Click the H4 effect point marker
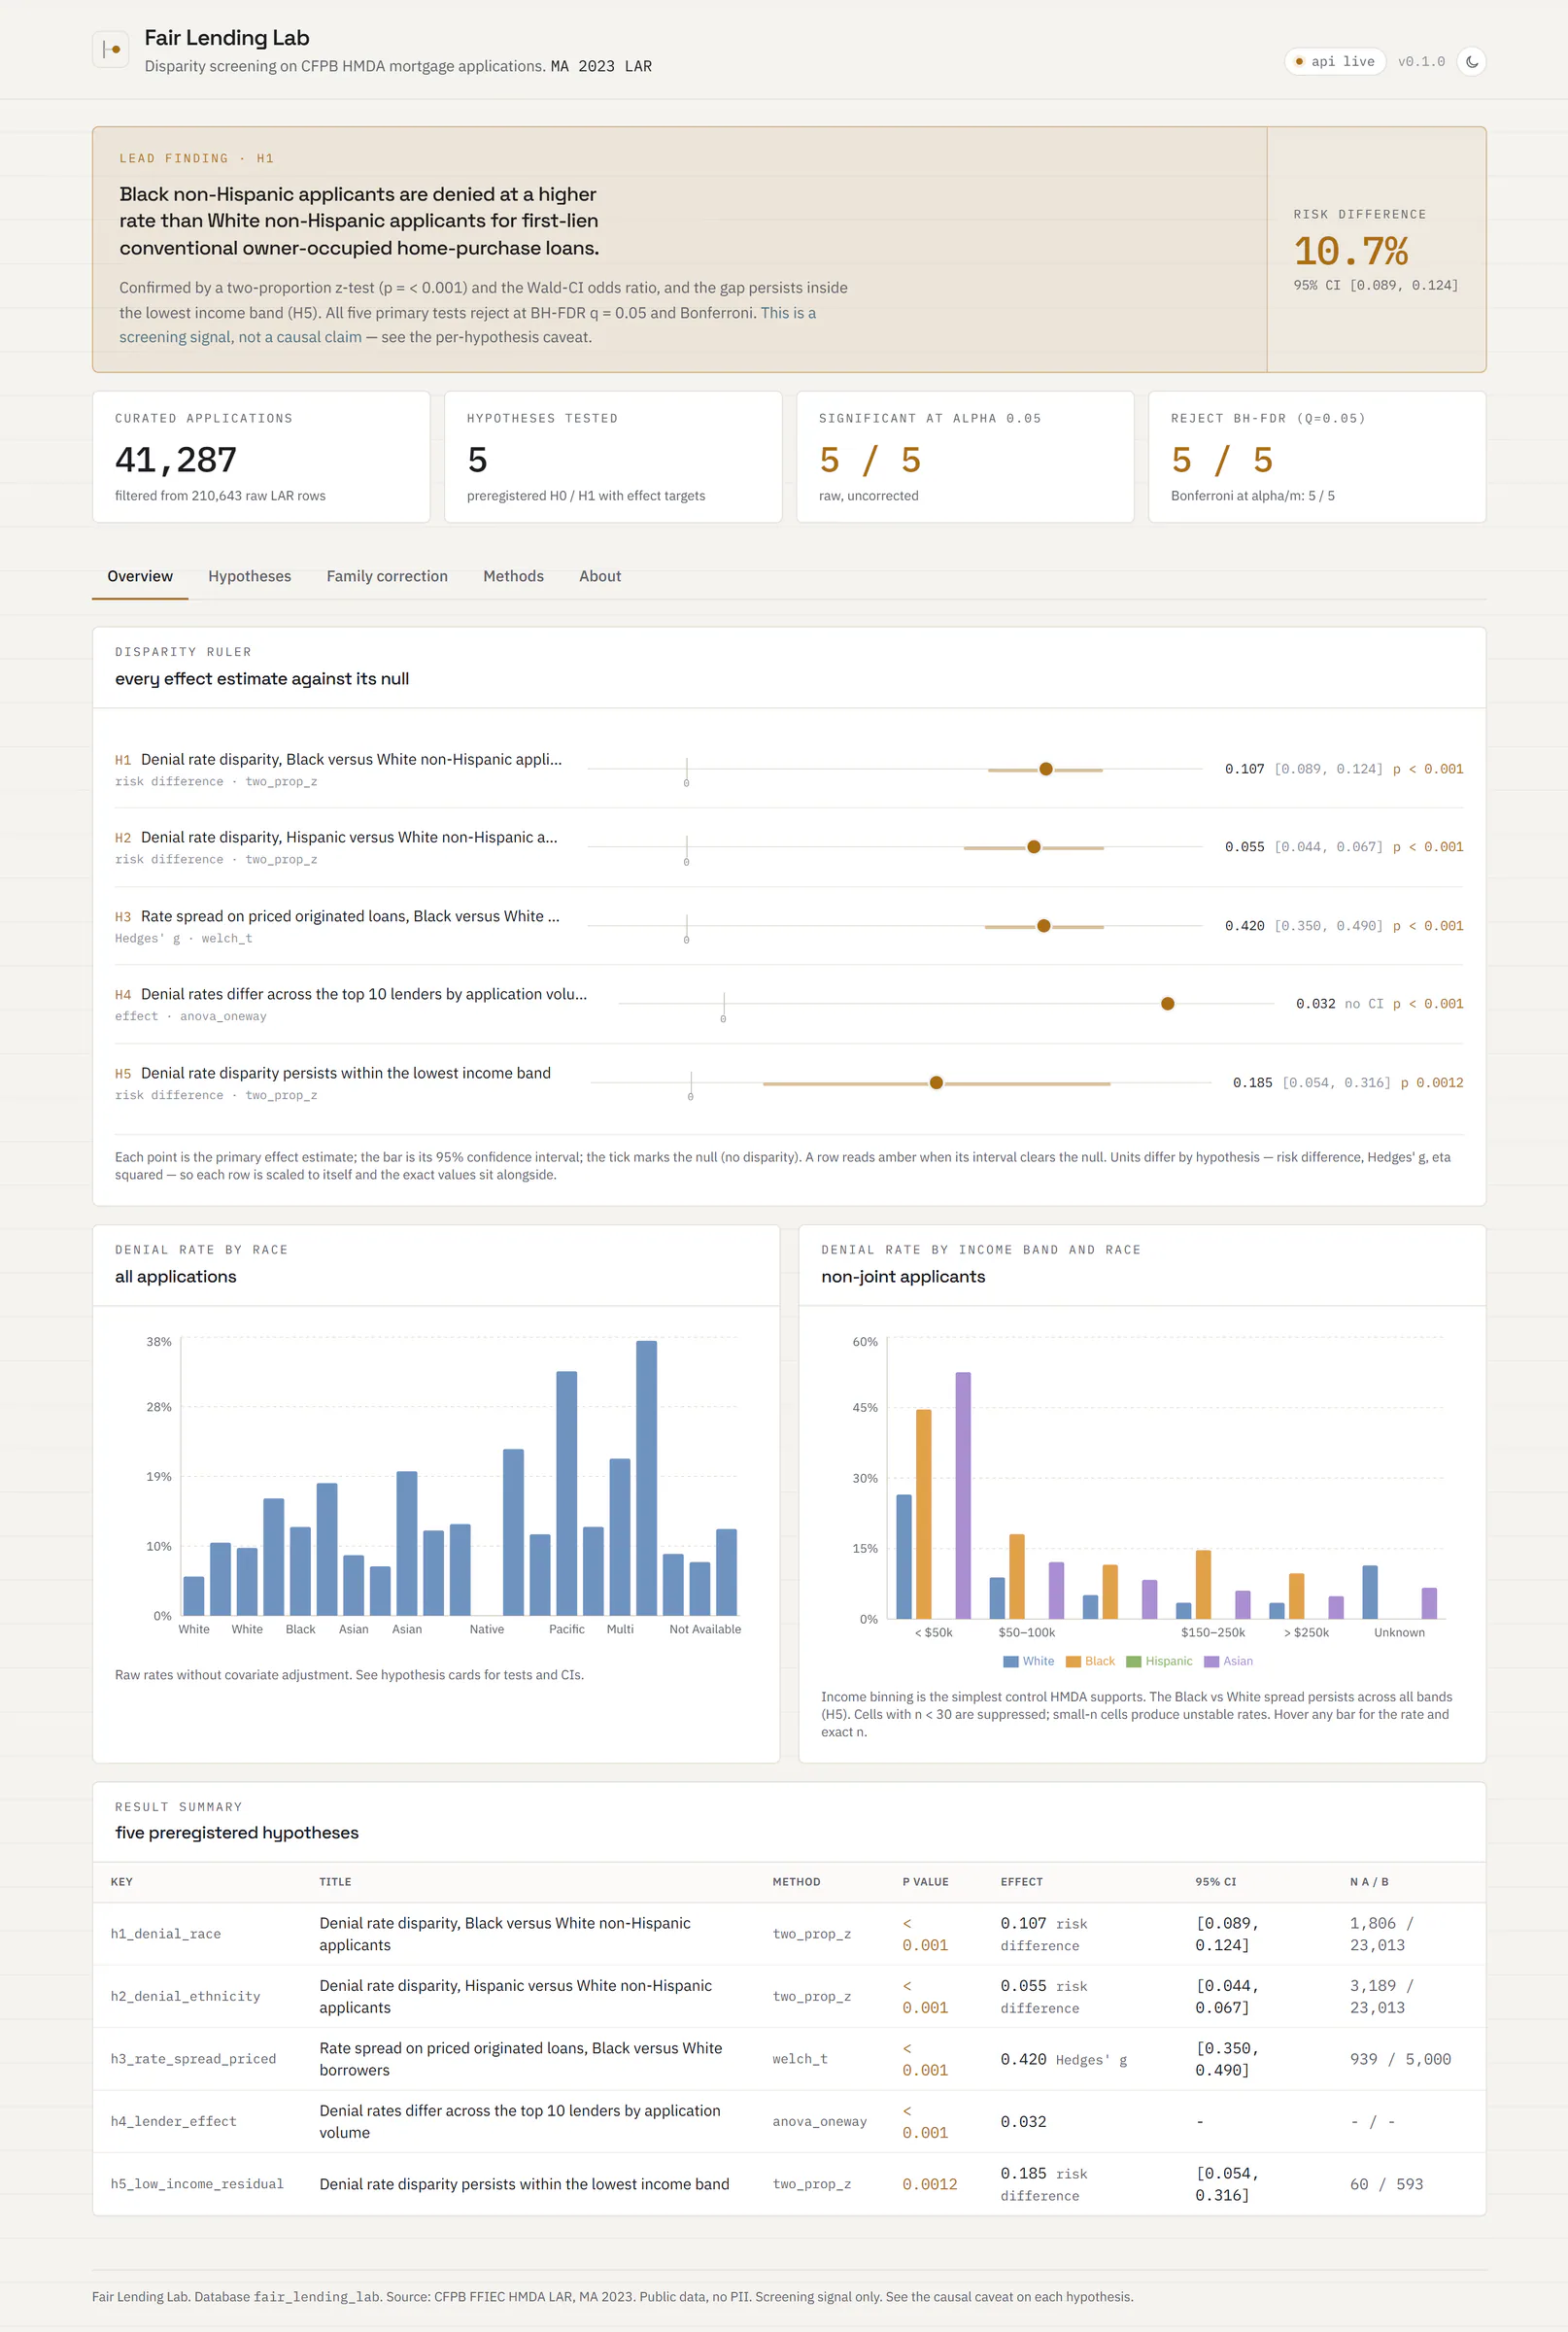The width and height of the screenshot is (1568, 2332). 1167,1003
